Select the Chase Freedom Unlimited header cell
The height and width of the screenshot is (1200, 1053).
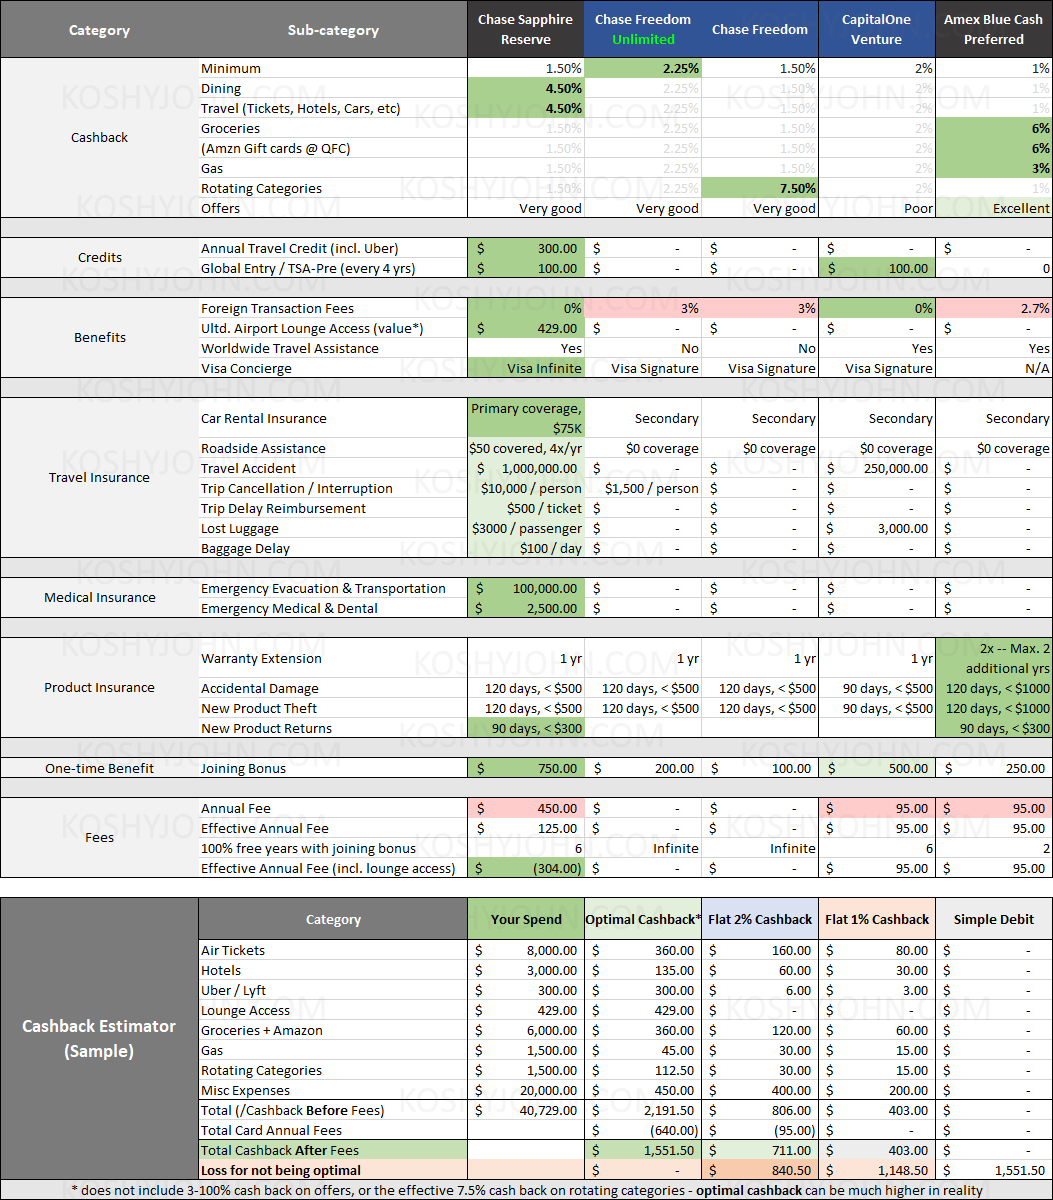pos(642,30)
